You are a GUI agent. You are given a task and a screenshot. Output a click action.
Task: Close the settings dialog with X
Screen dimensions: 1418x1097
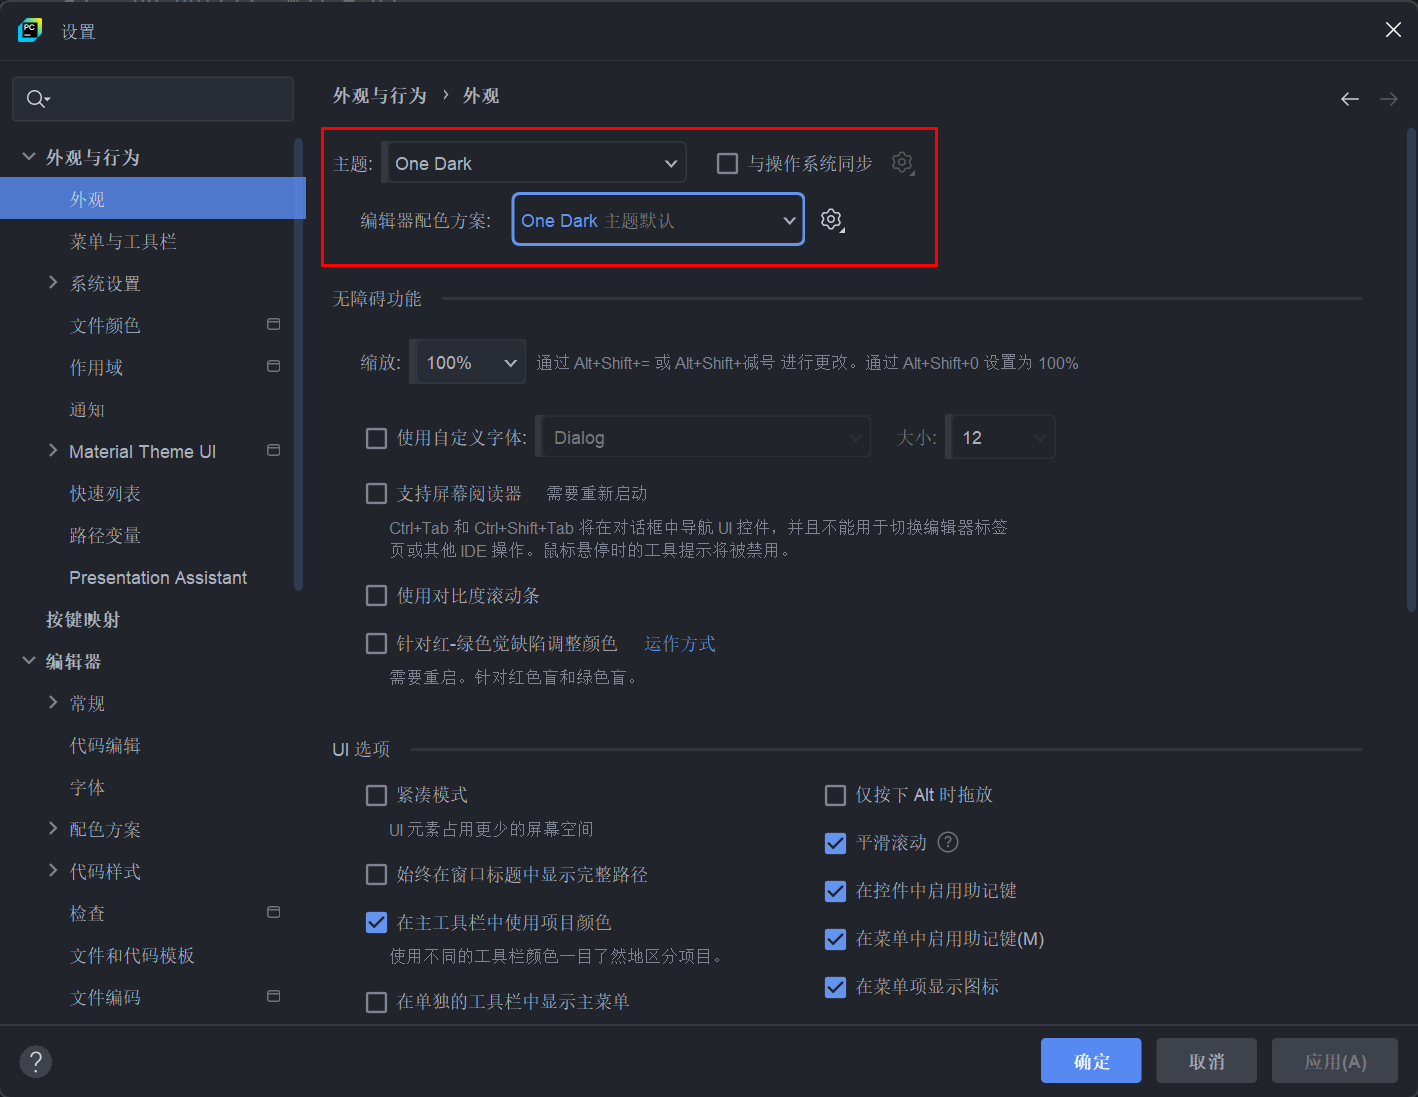(x=1393, y=30)
